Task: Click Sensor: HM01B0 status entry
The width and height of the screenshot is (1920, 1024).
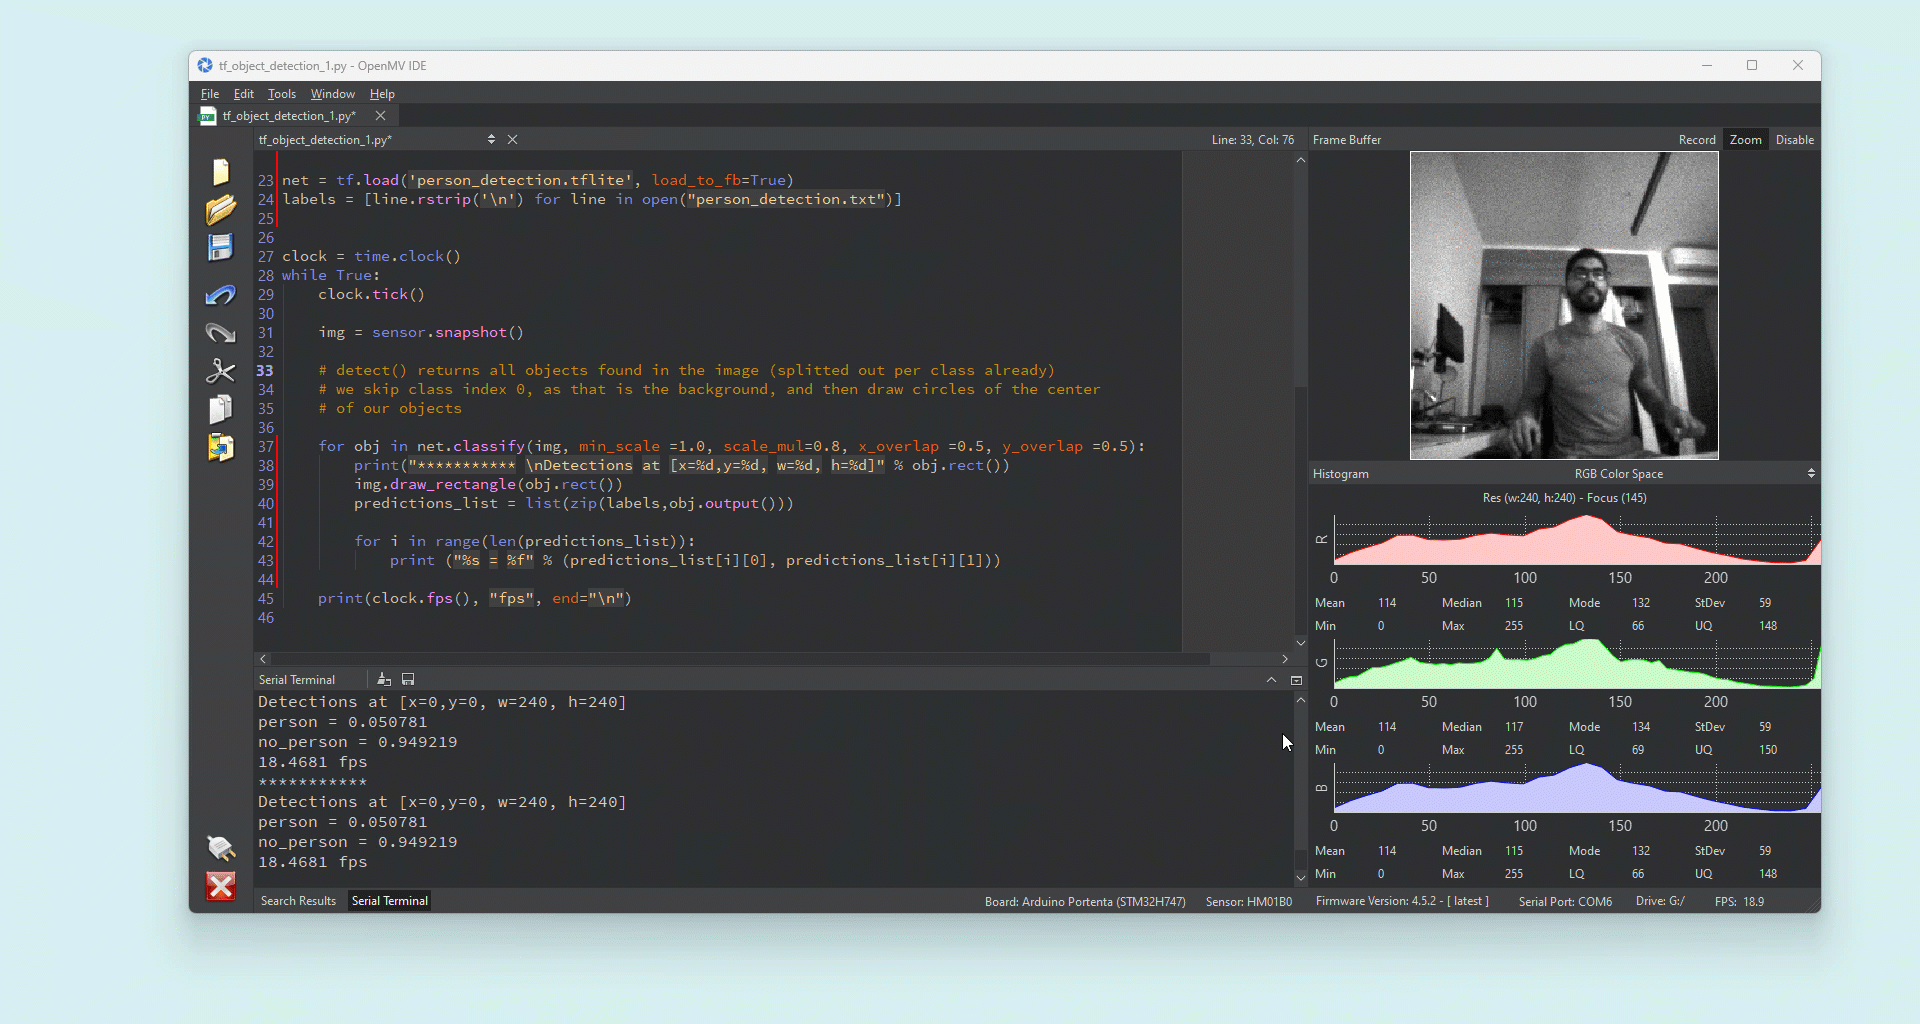Action: (1249, 901)
